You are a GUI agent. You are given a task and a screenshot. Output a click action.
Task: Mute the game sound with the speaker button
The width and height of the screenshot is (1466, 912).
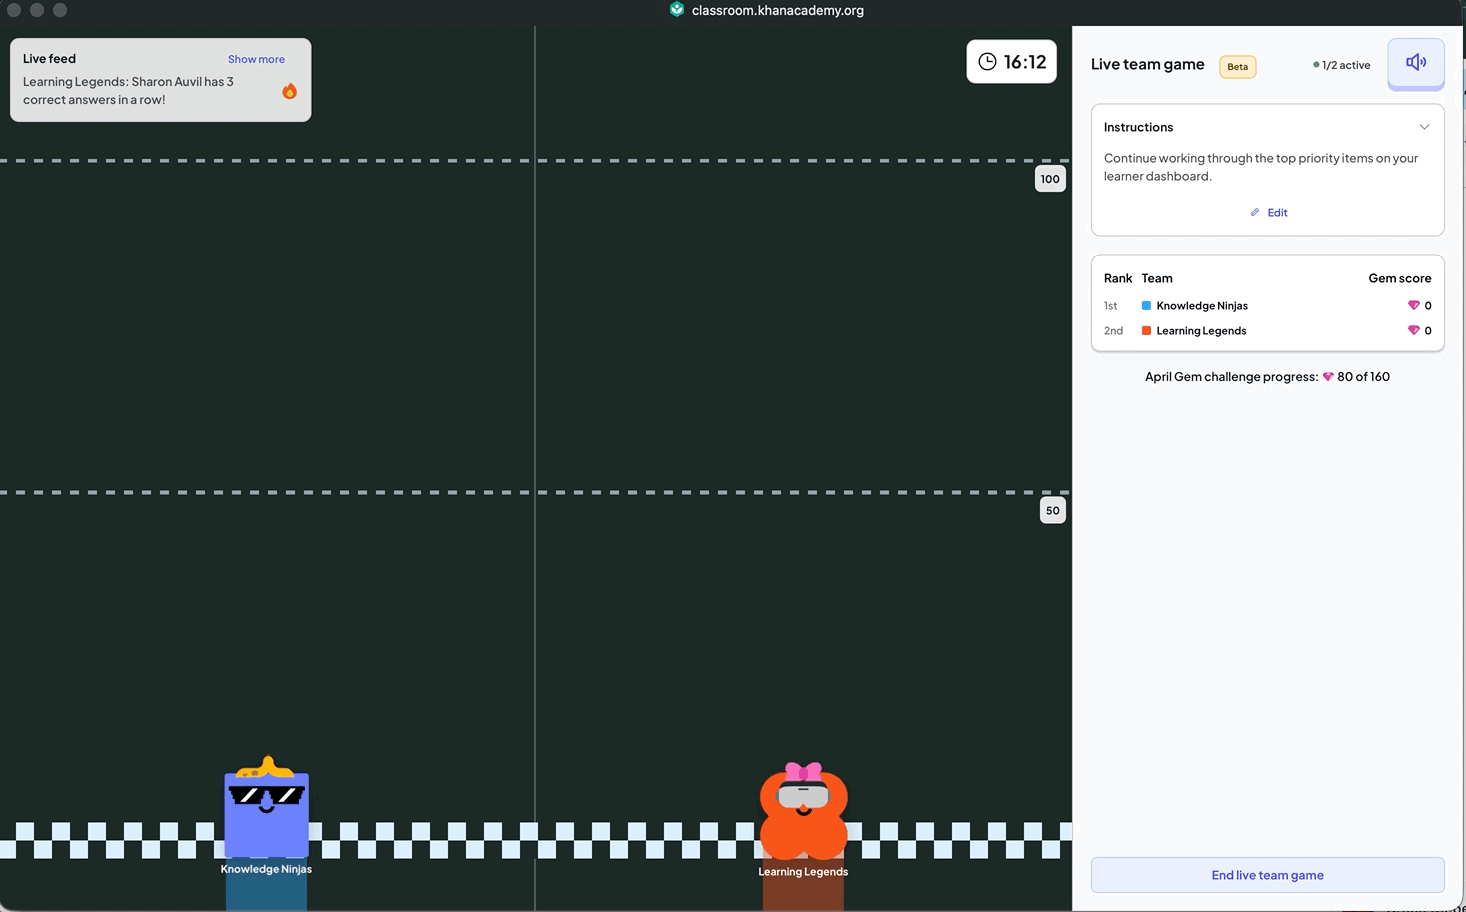1415,63
